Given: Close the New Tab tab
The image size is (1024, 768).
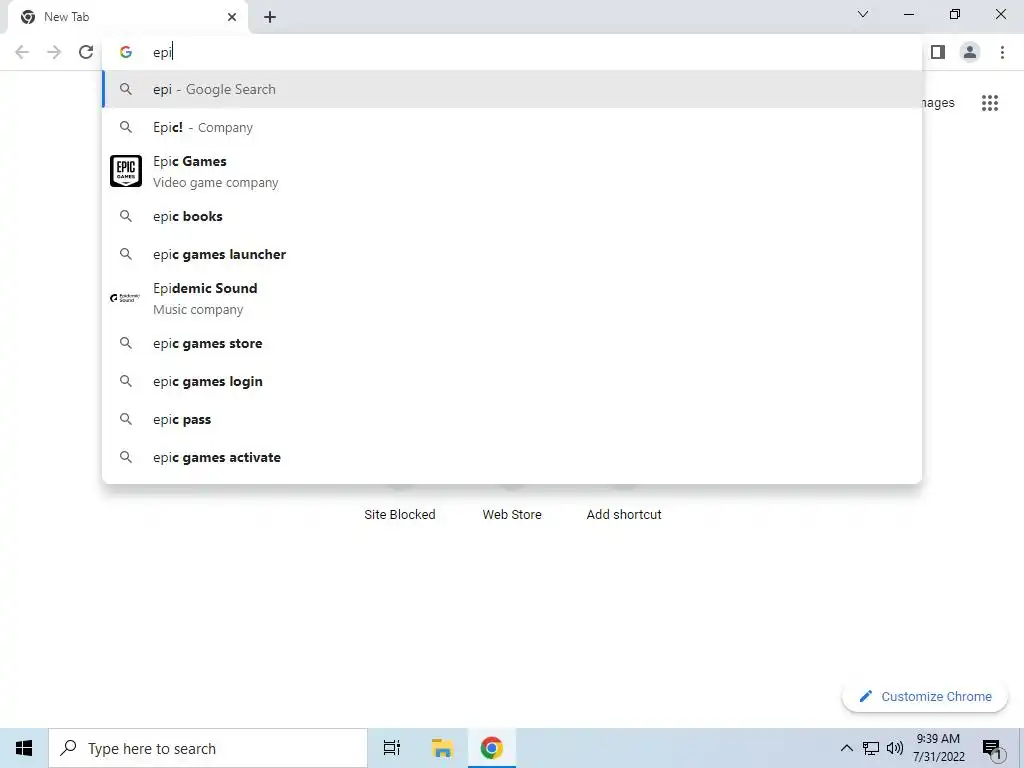Looking at the screenshot, I should 232,17.
